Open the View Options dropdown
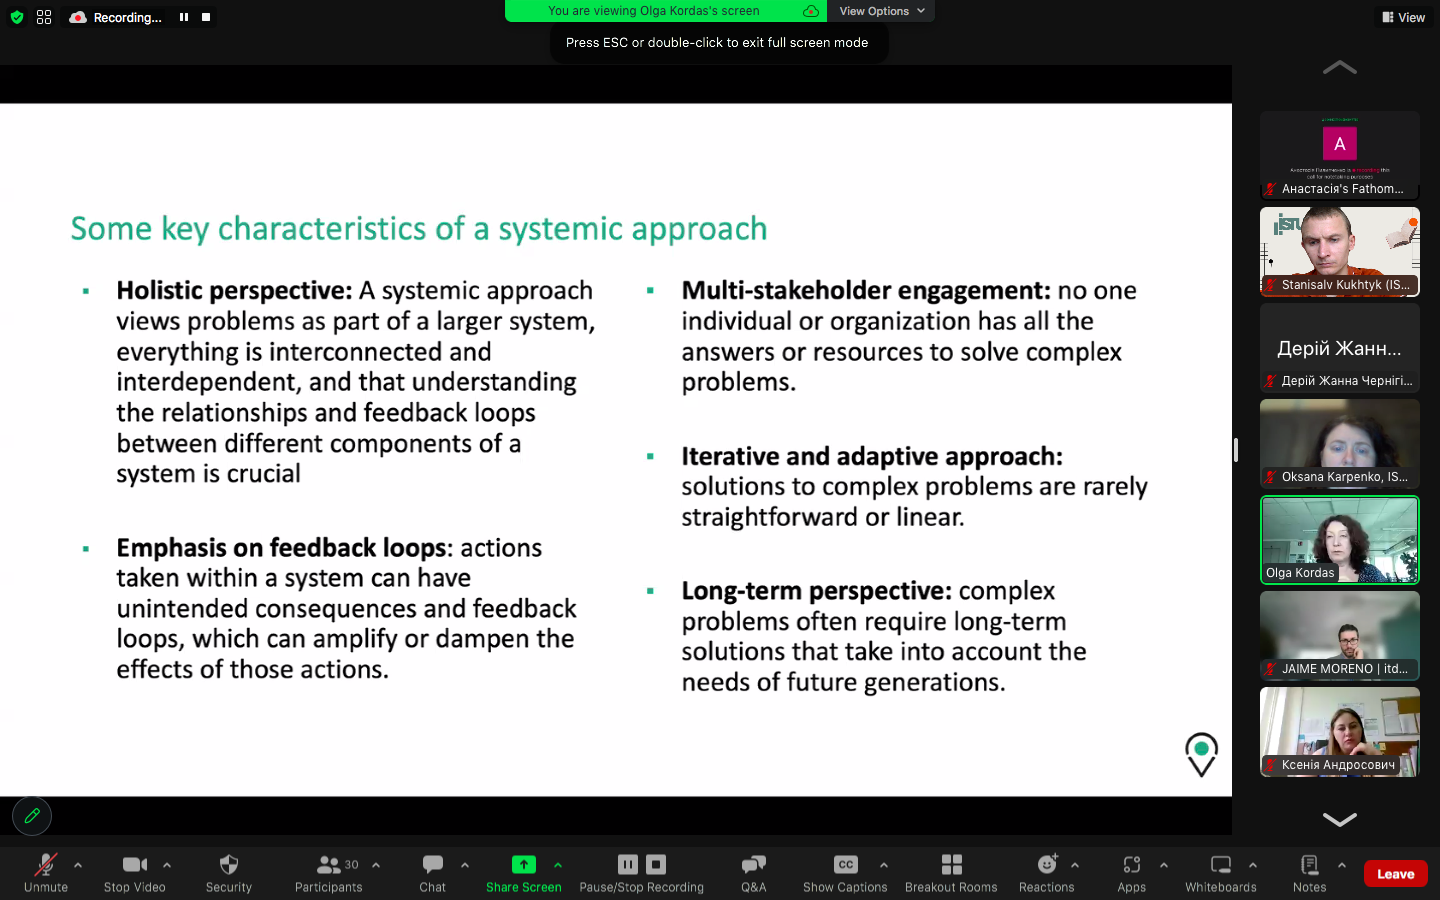1440x900 pixels. (881, 11)
